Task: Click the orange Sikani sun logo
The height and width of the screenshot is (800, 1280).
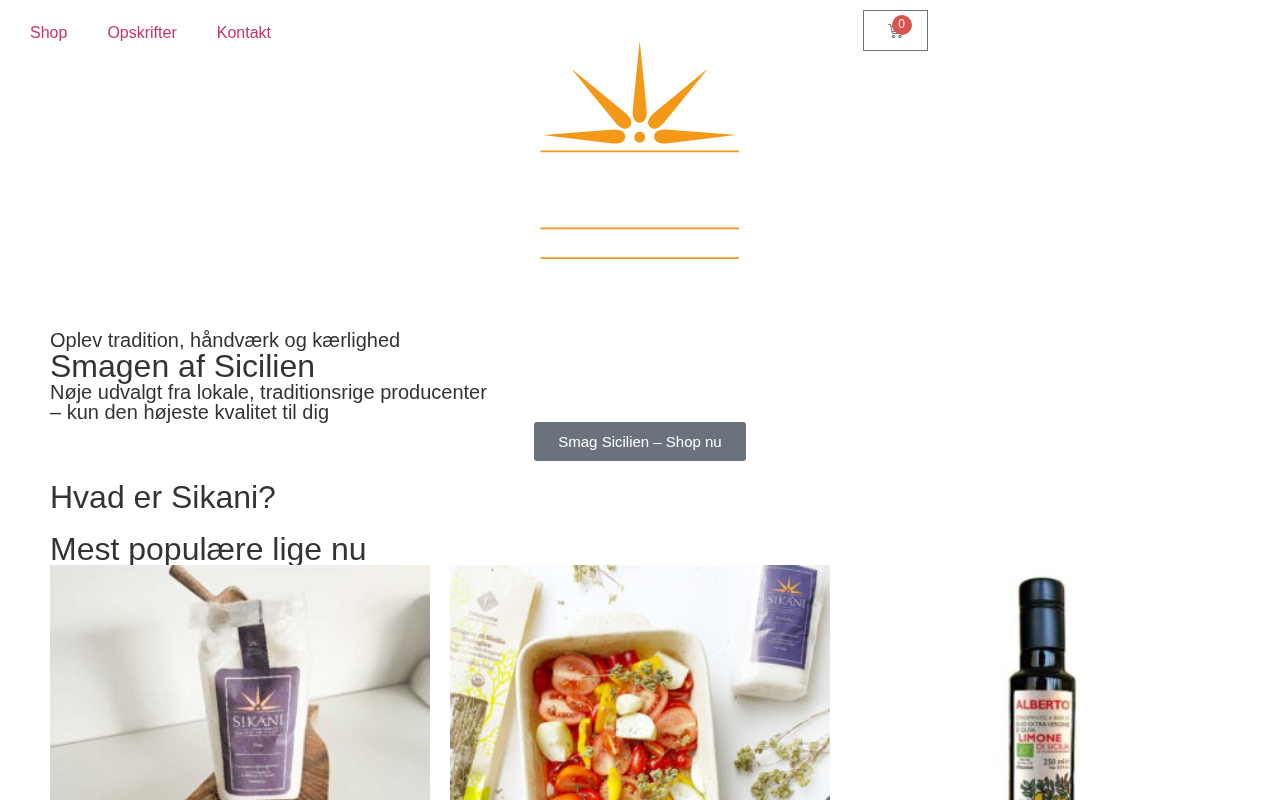Action: click(640, 97)
